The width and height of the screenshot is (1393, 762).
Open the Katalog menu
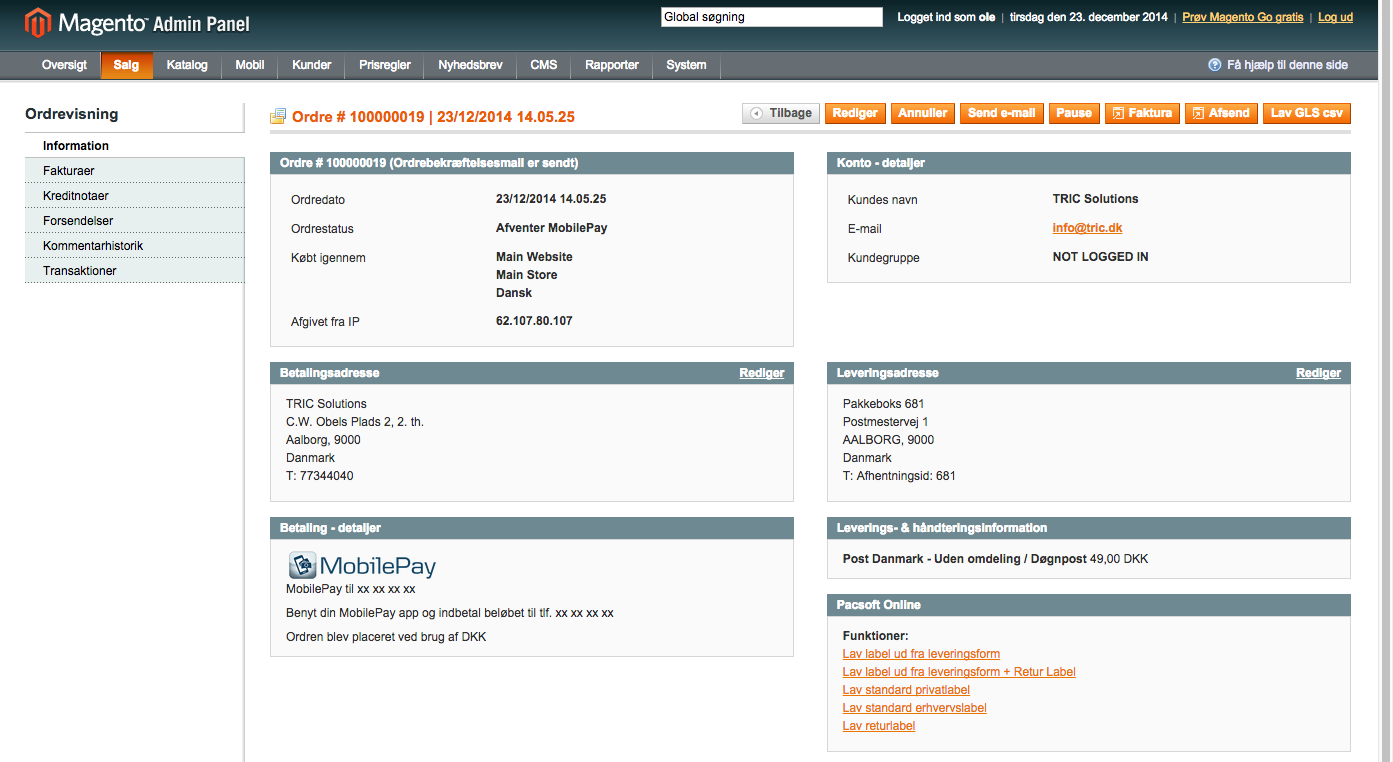tap(187, 65)
